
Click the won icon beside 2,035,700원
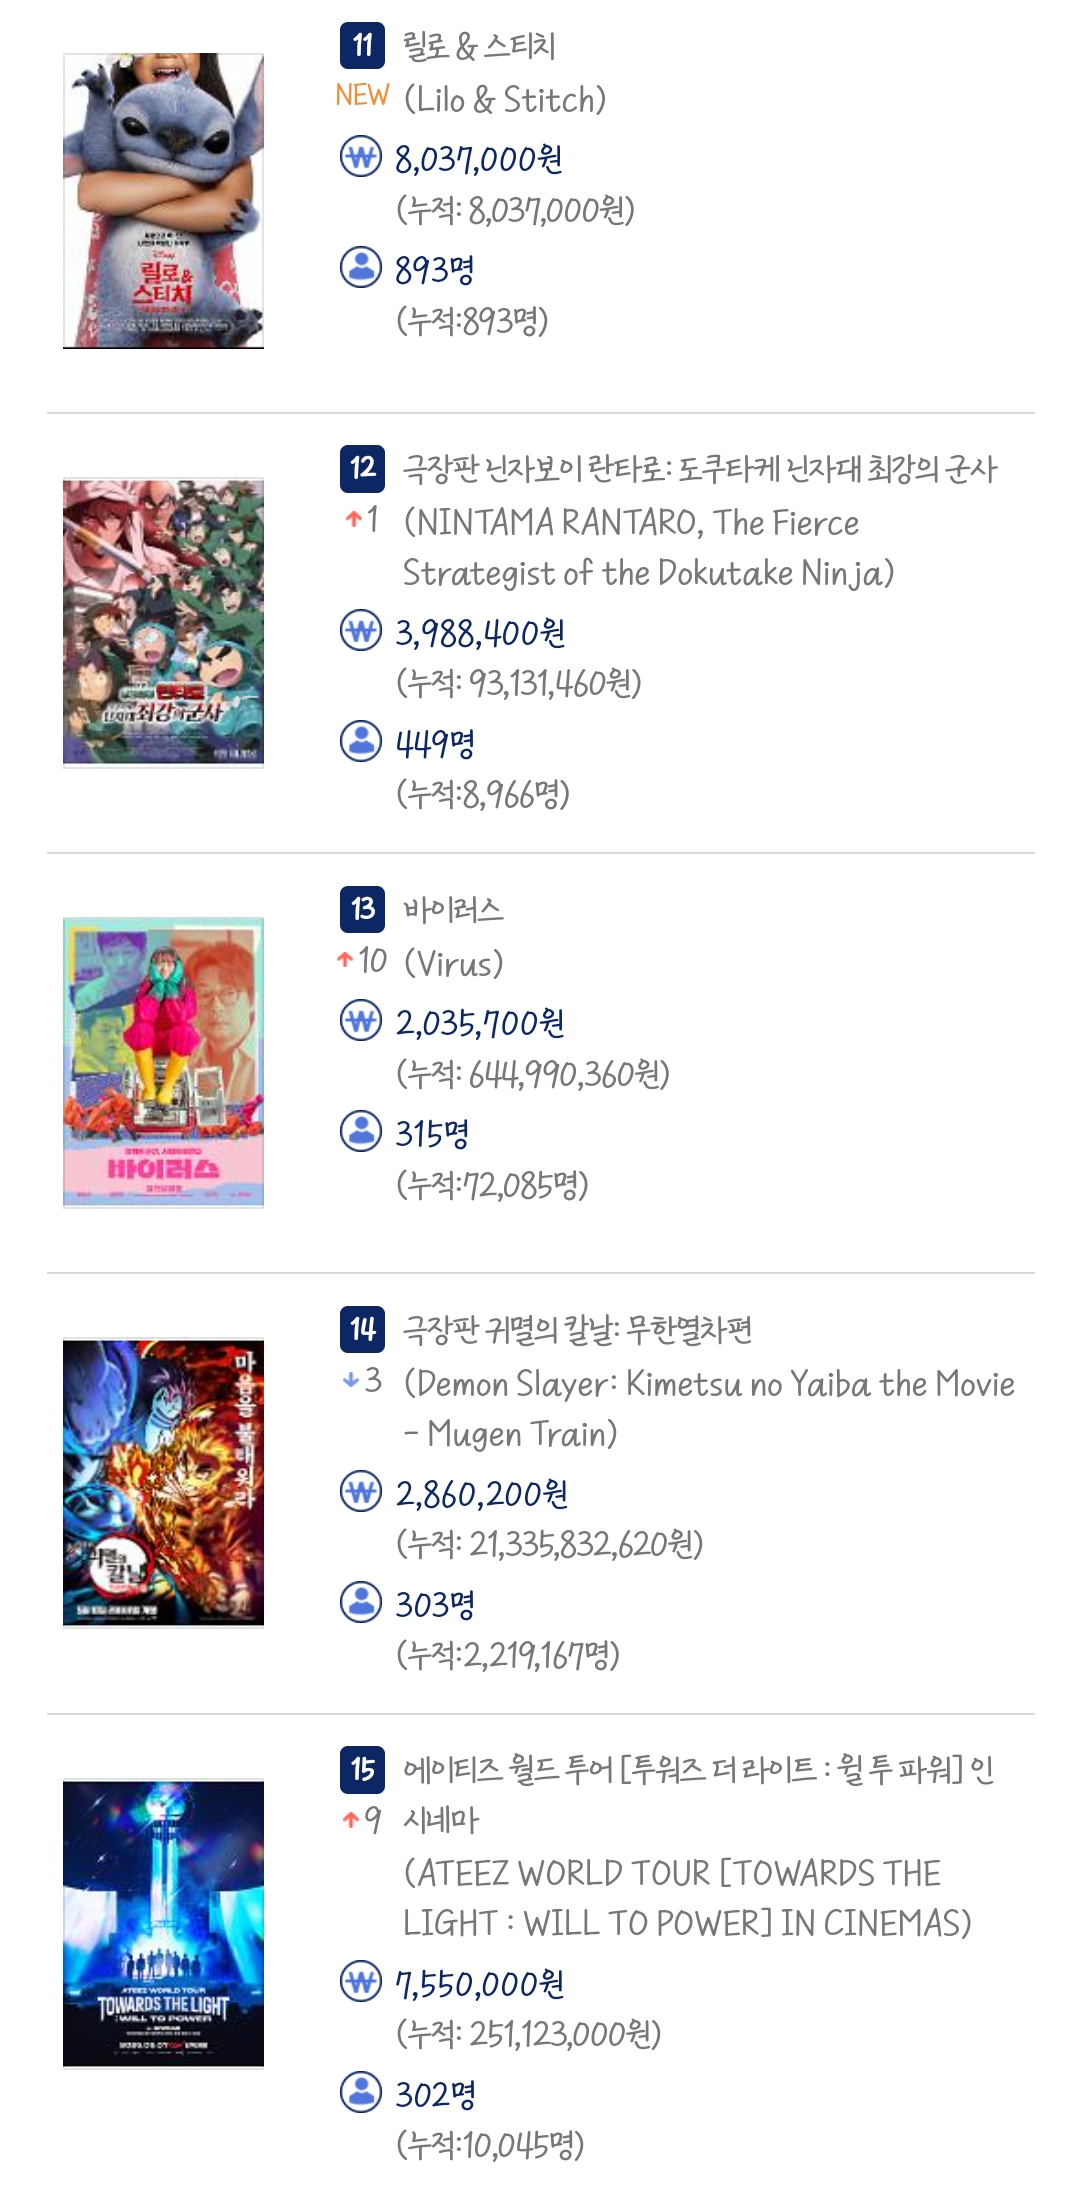(x=361, y=1020)
